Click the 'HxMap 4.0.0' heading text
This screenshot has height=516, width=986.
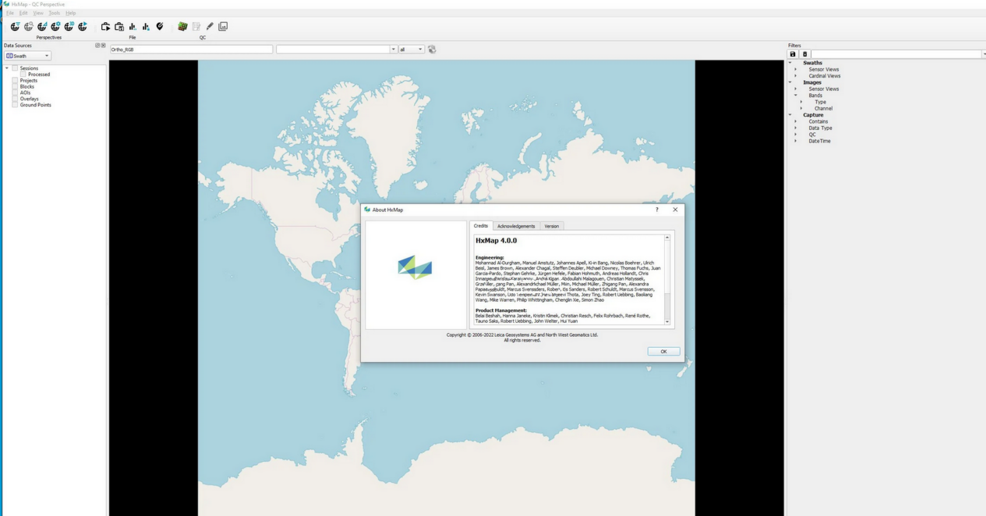pyautogui.click(x=496, y=241)
